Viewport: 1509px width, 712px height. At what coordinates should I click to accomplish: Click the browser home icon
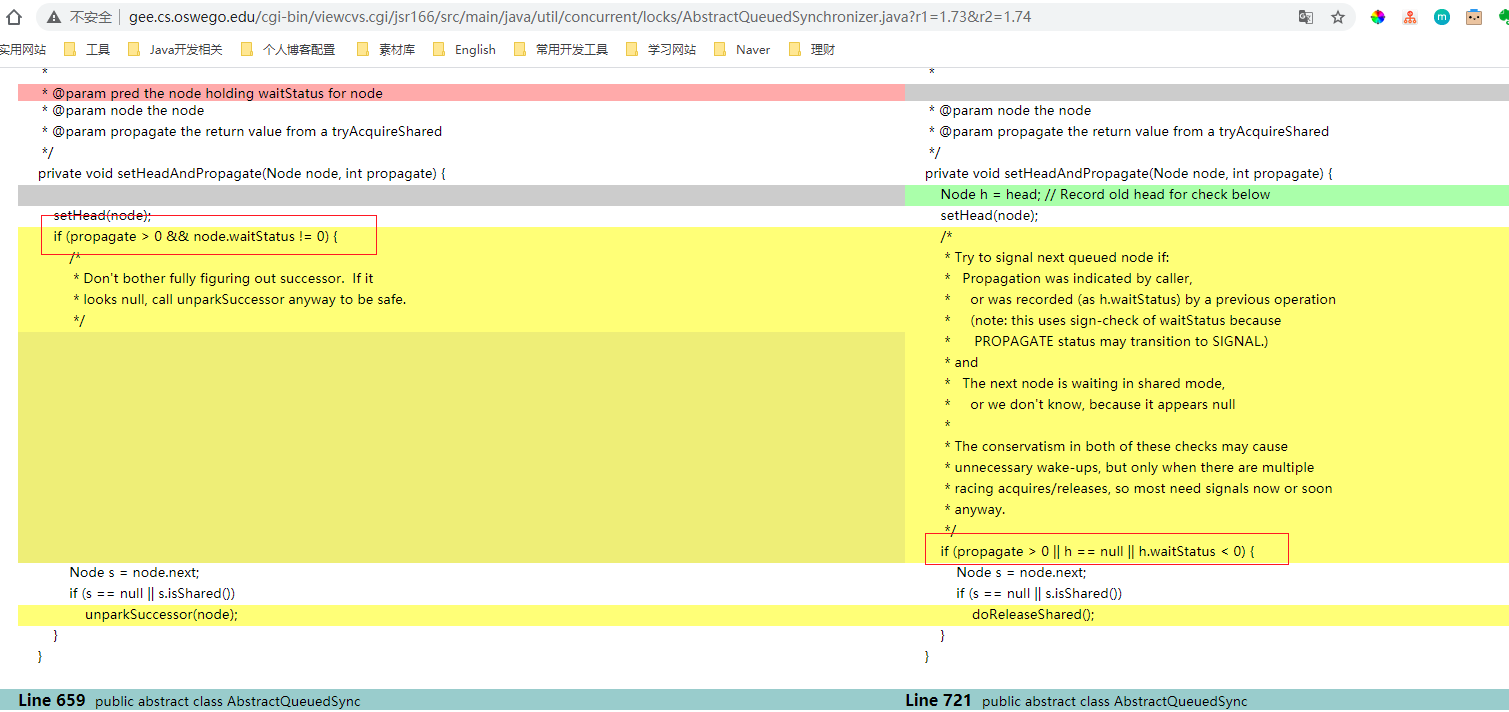tap(14, 17)
